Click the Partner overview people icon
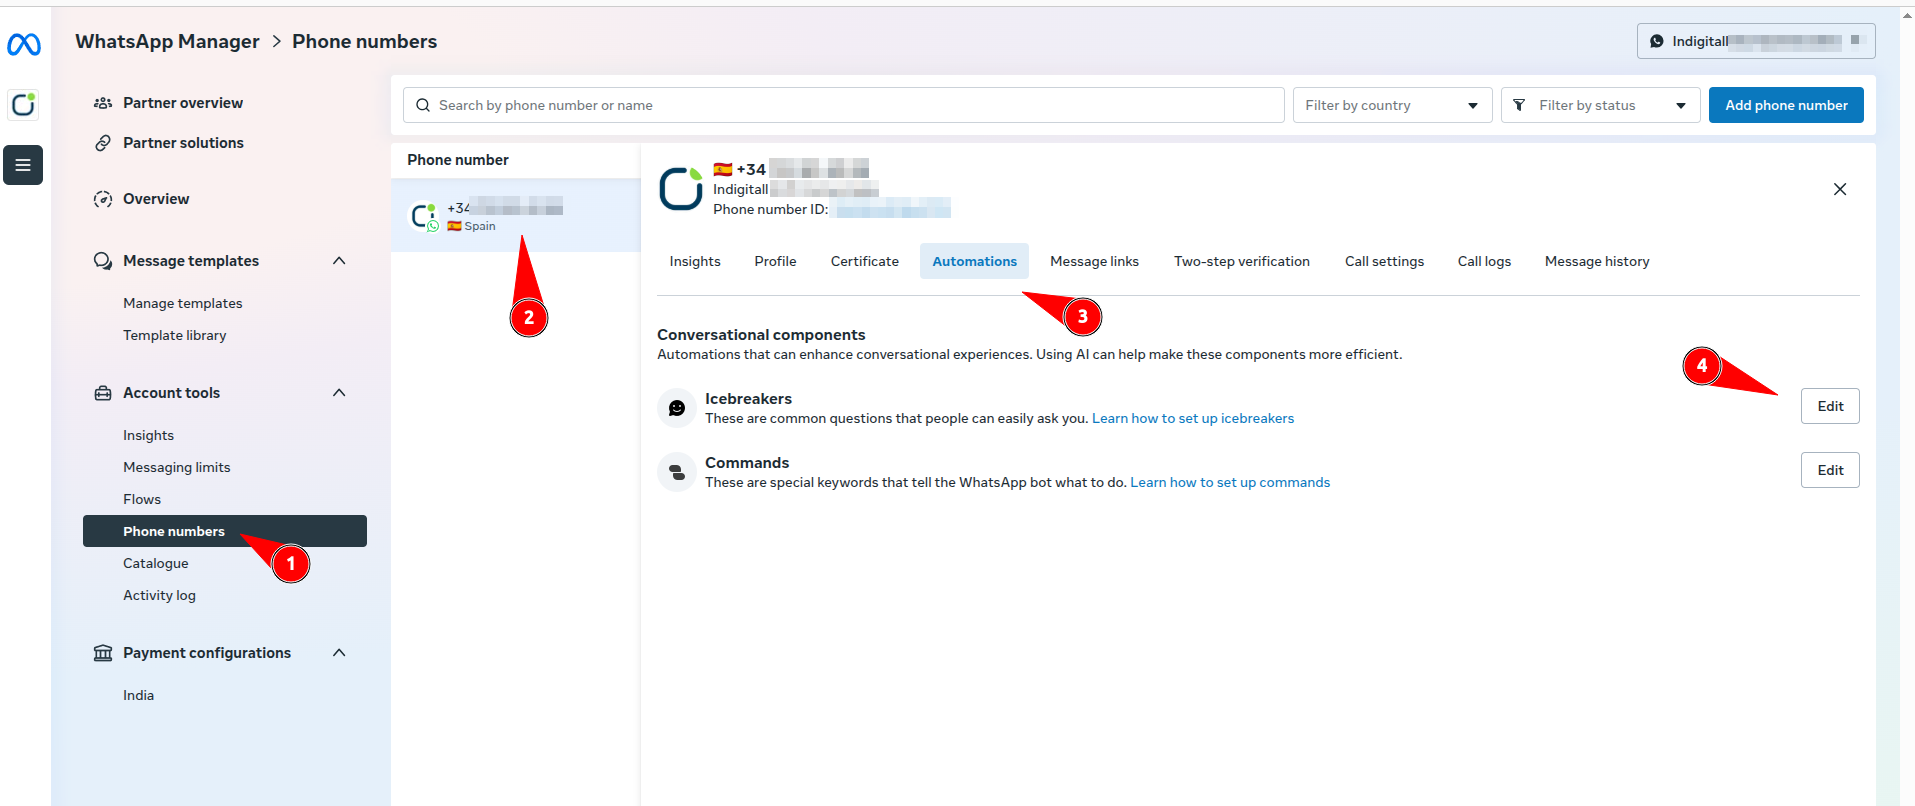The image size is (1915, 806). tap(103, 103)
